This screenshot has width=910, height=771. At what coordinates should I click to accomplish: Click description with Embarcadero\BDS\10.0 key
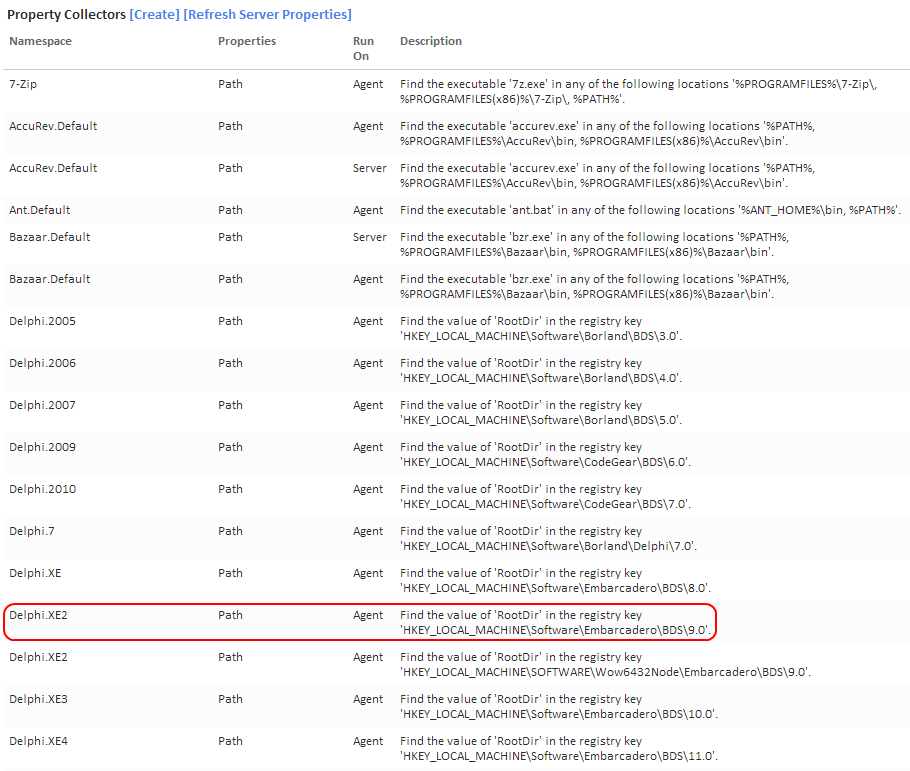(x=558, y=706)
